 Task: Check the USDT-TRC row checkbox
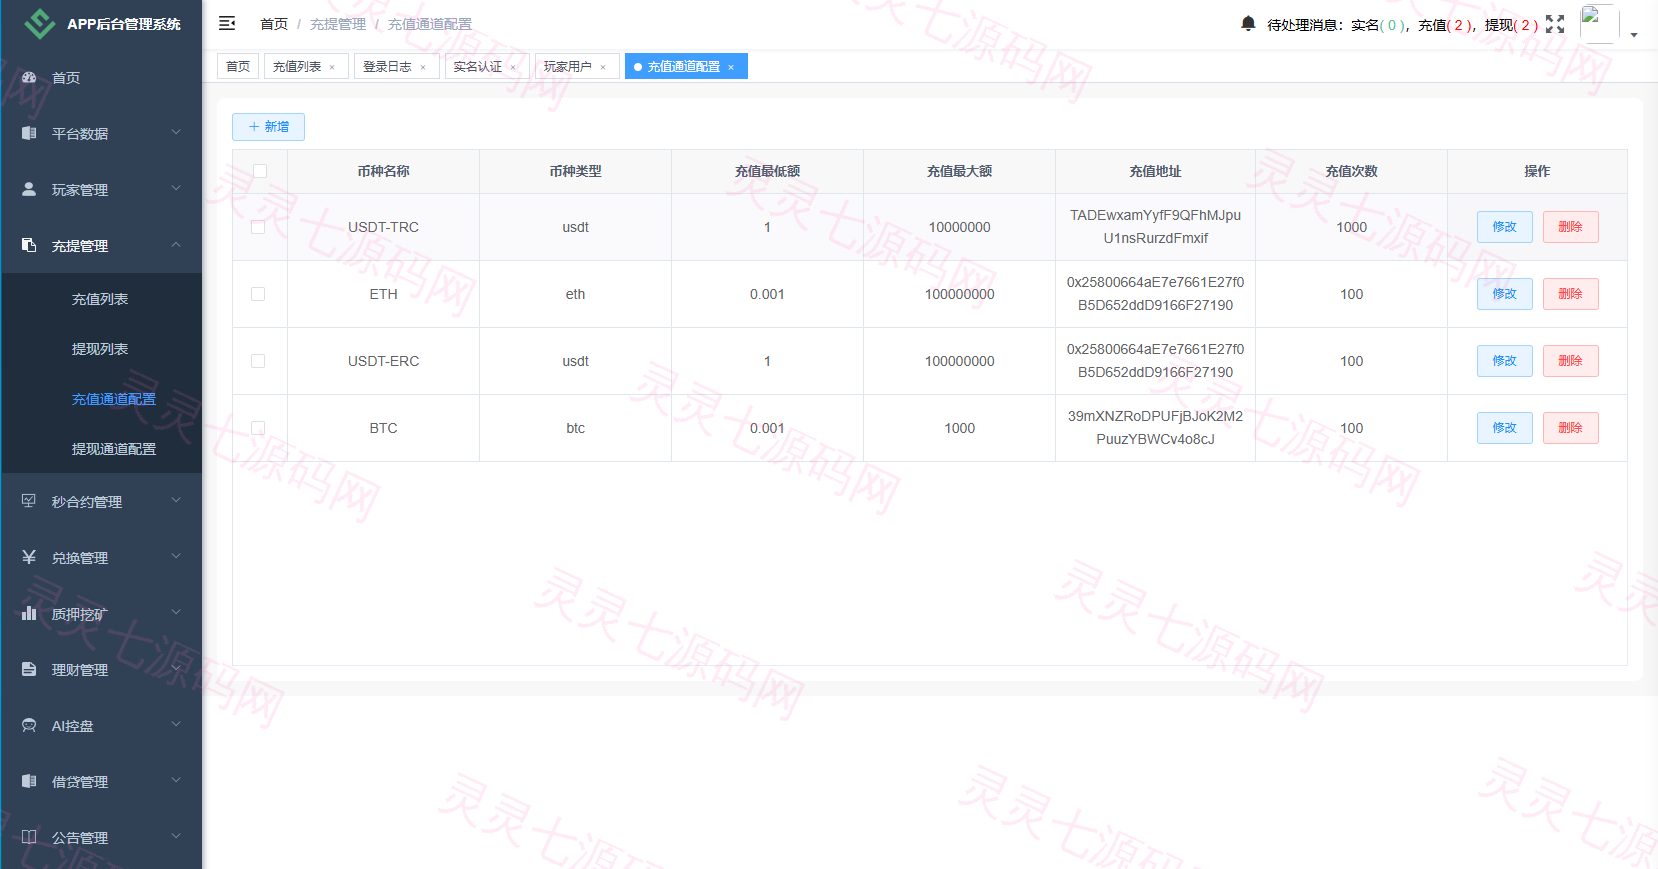258,227
